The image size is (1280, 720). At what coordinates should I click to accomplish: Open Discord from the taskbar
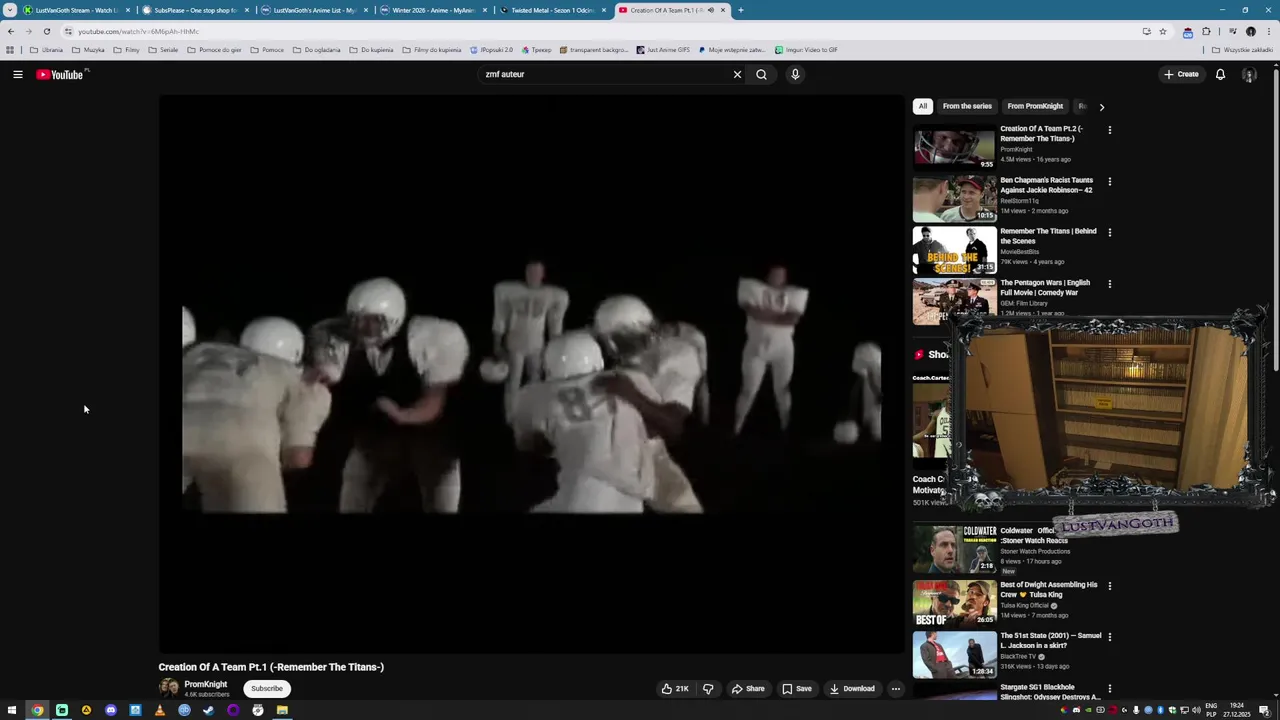111,710
